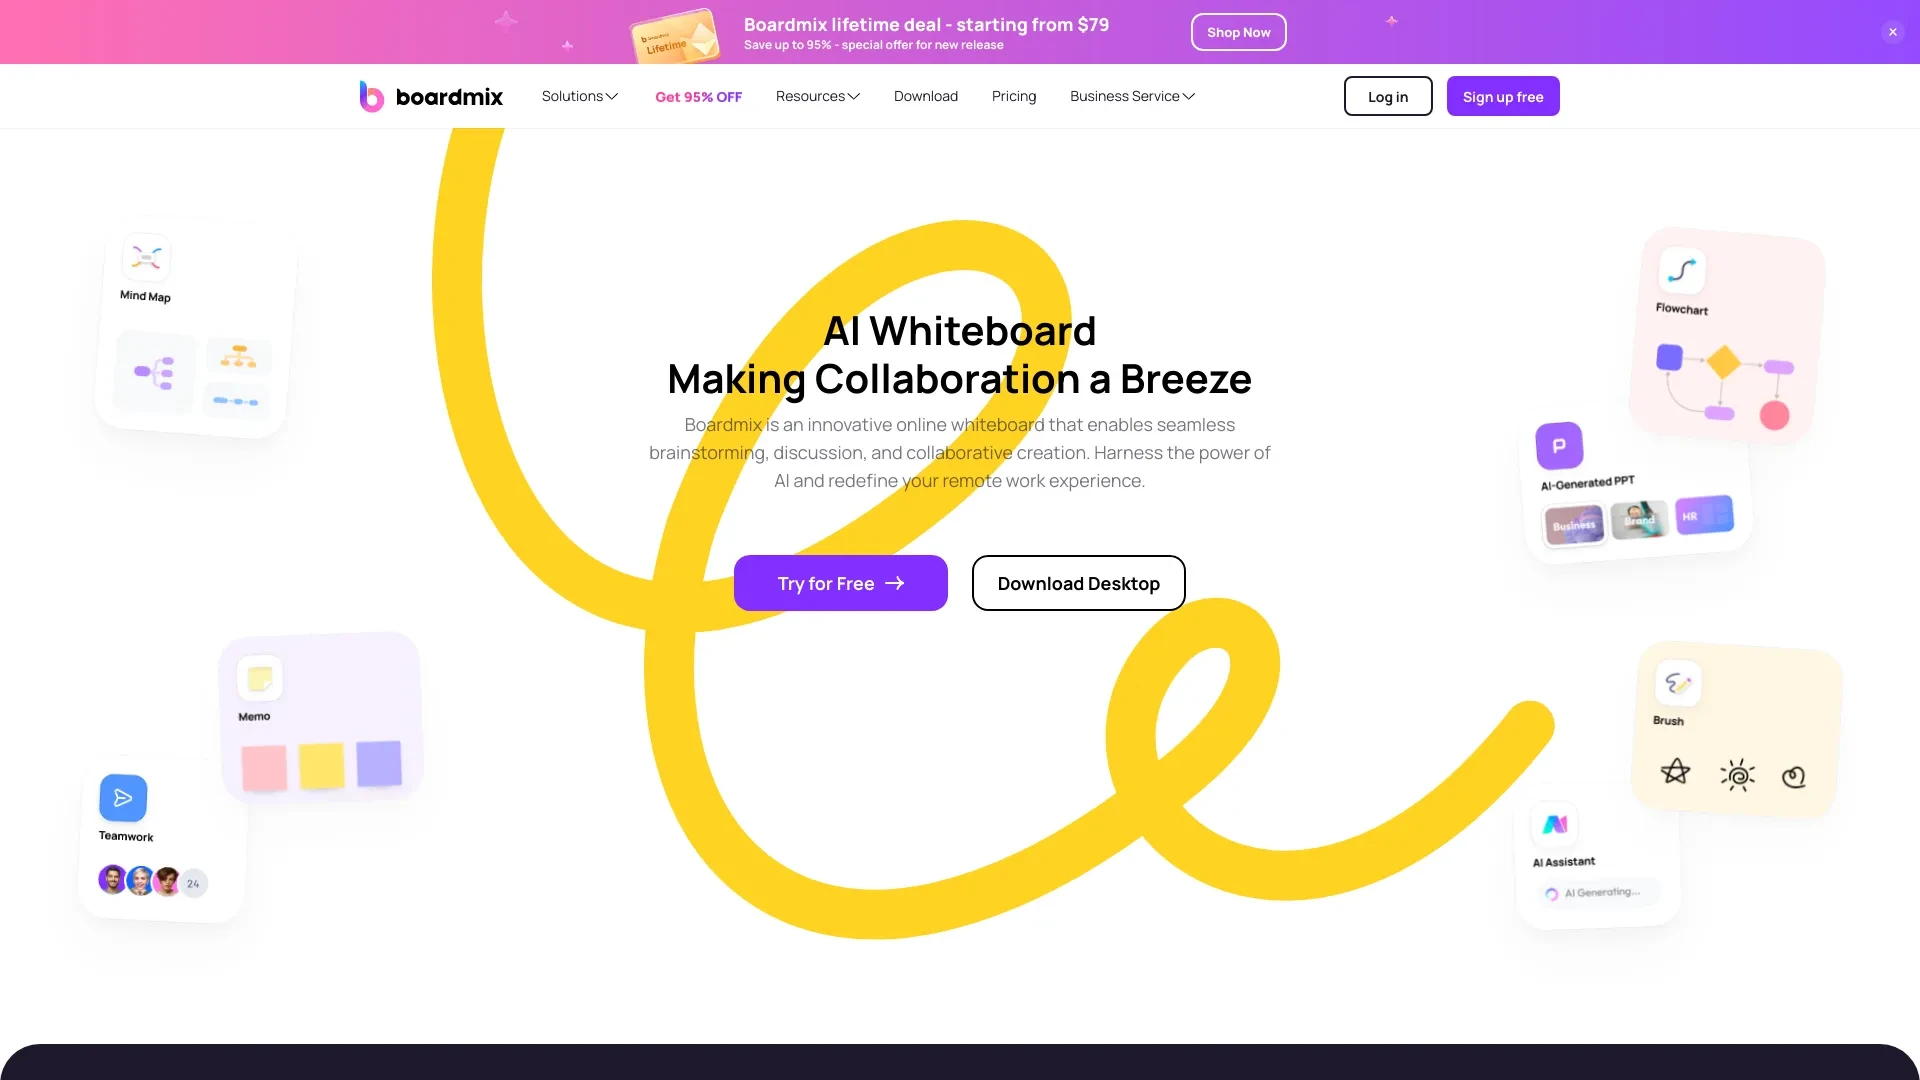Screen dimensions: 1920x1080
Task: Expand the Solutions dropdown menu
Action: (579, 95)
